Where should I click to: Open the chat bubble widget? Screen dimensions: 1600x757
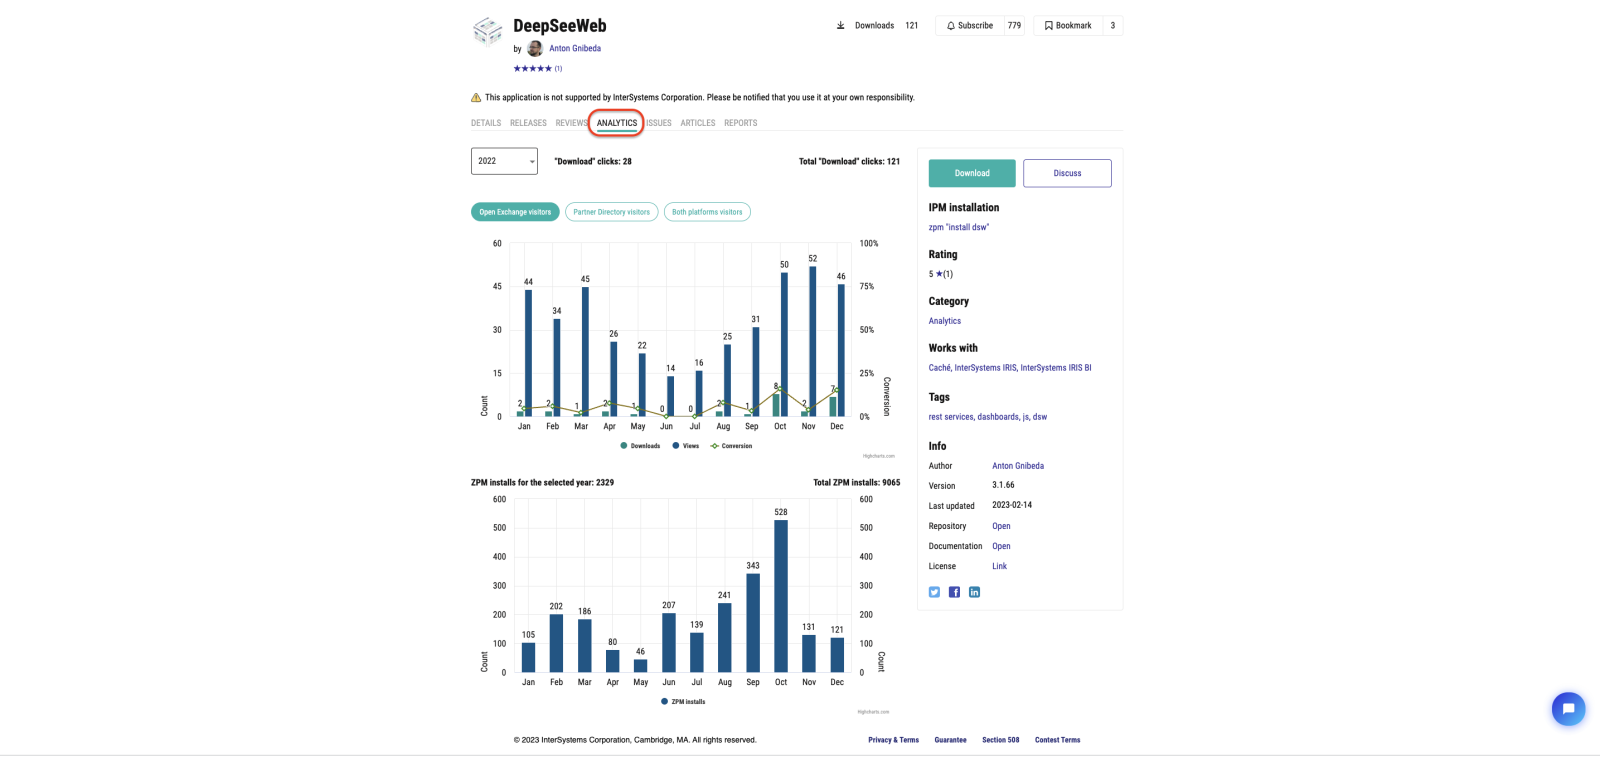pos(1568,709)
